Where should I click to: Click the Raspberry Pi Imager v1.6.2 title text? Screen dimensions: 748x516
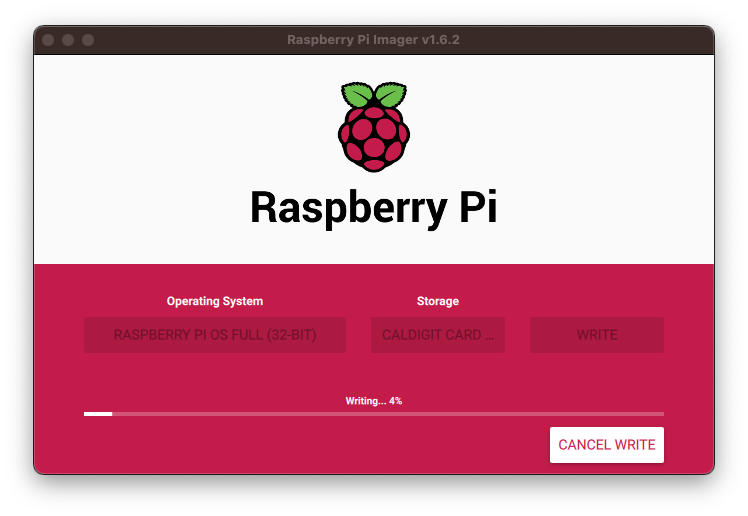(x=373, y=40)
